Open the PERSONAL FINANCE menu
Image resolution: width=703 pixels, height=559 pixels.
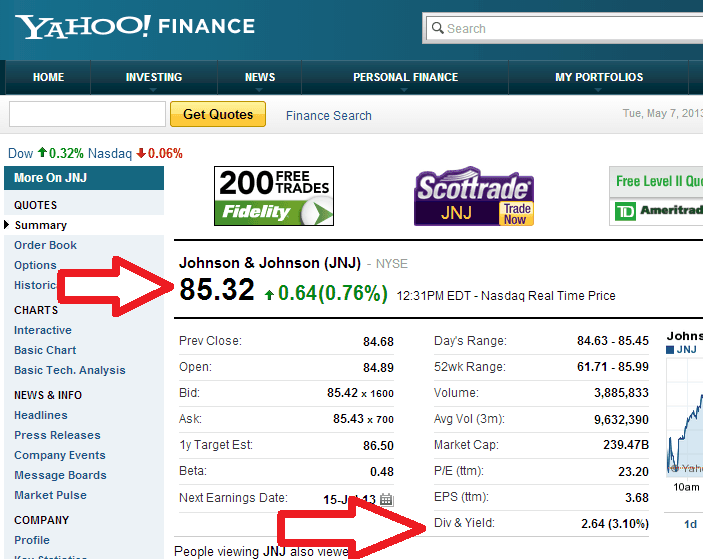click(x=405, y=77)
